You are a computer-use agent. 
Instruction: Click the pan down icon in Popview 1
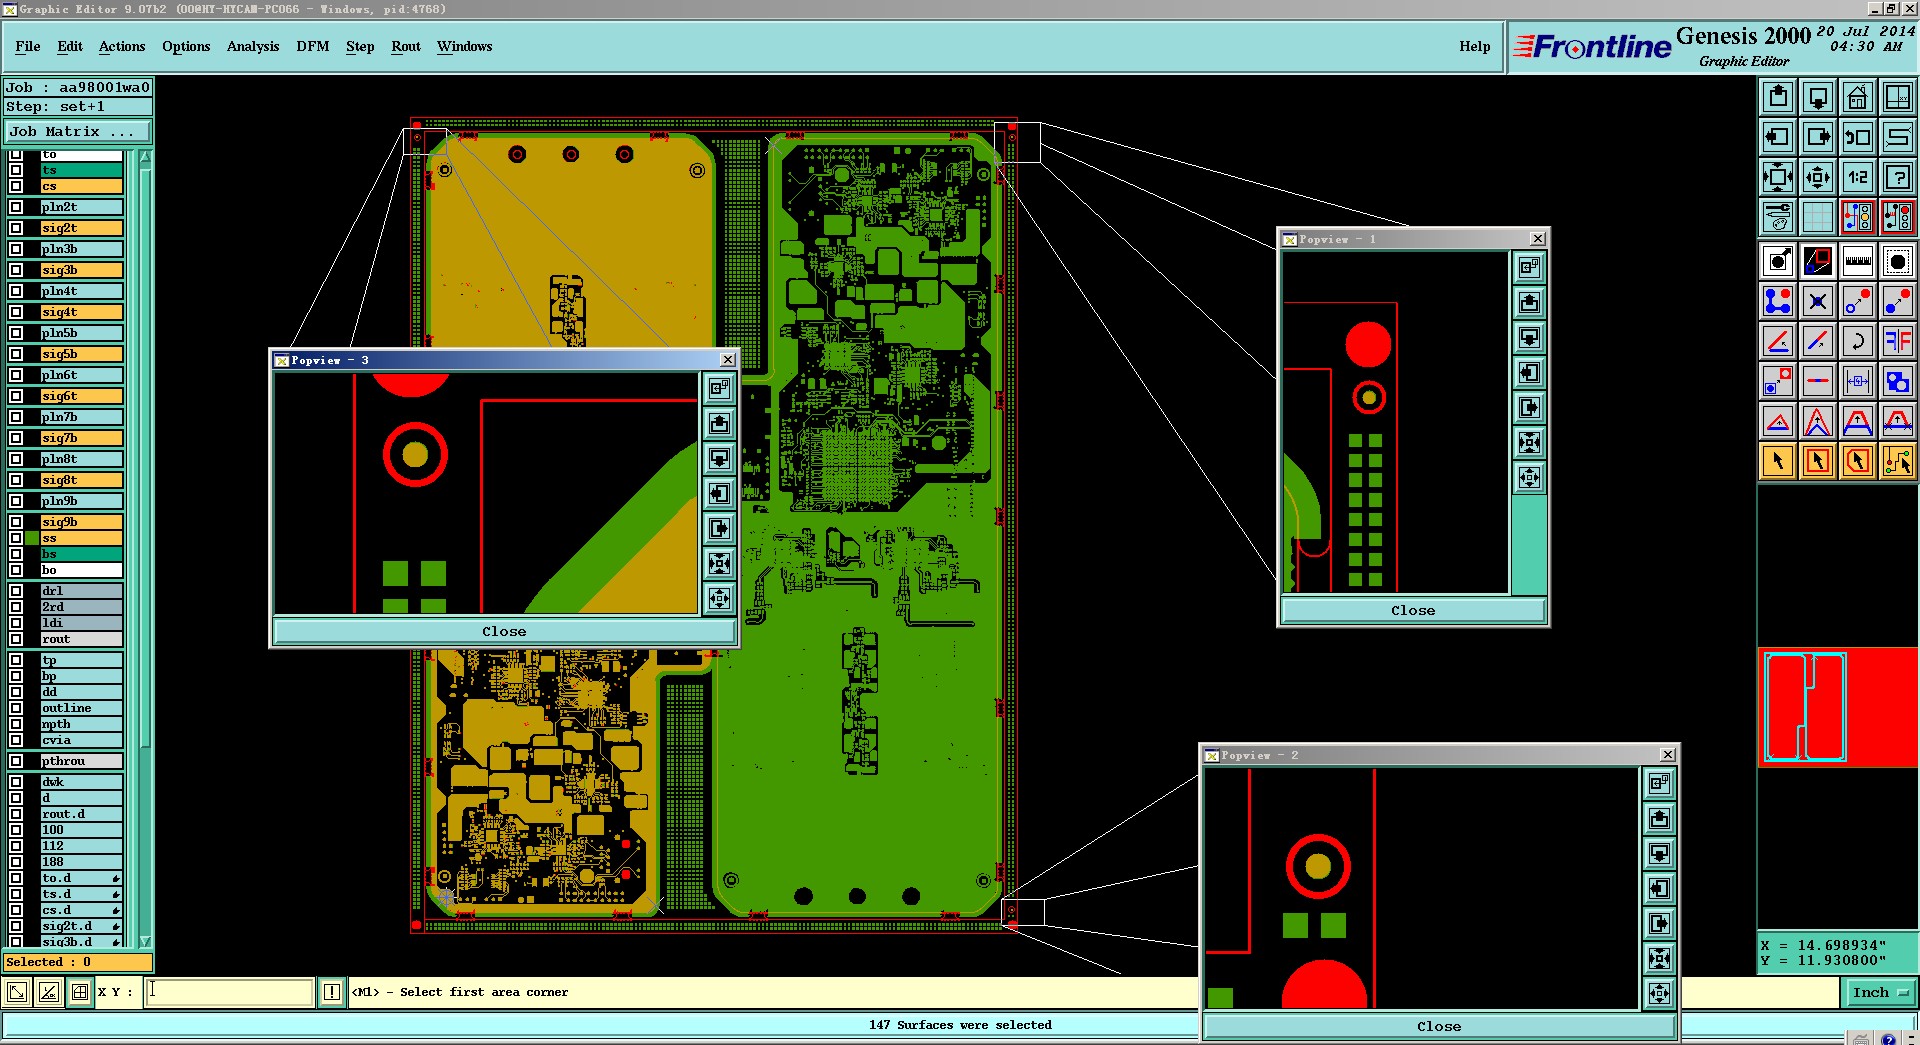tap(1529, 338)
